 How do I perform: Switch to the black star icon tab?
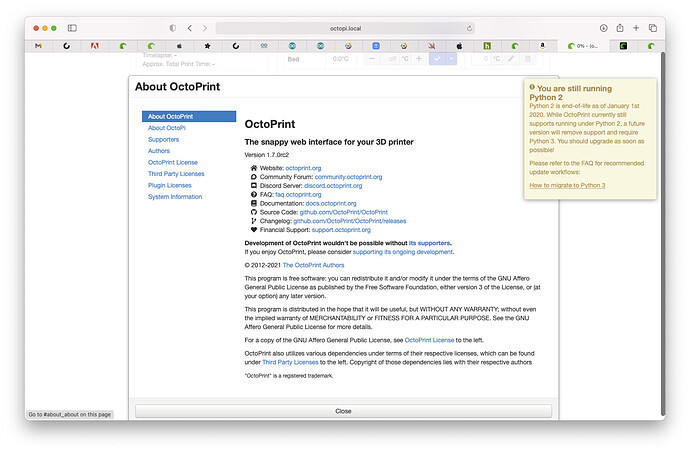[x=207, y=46]
